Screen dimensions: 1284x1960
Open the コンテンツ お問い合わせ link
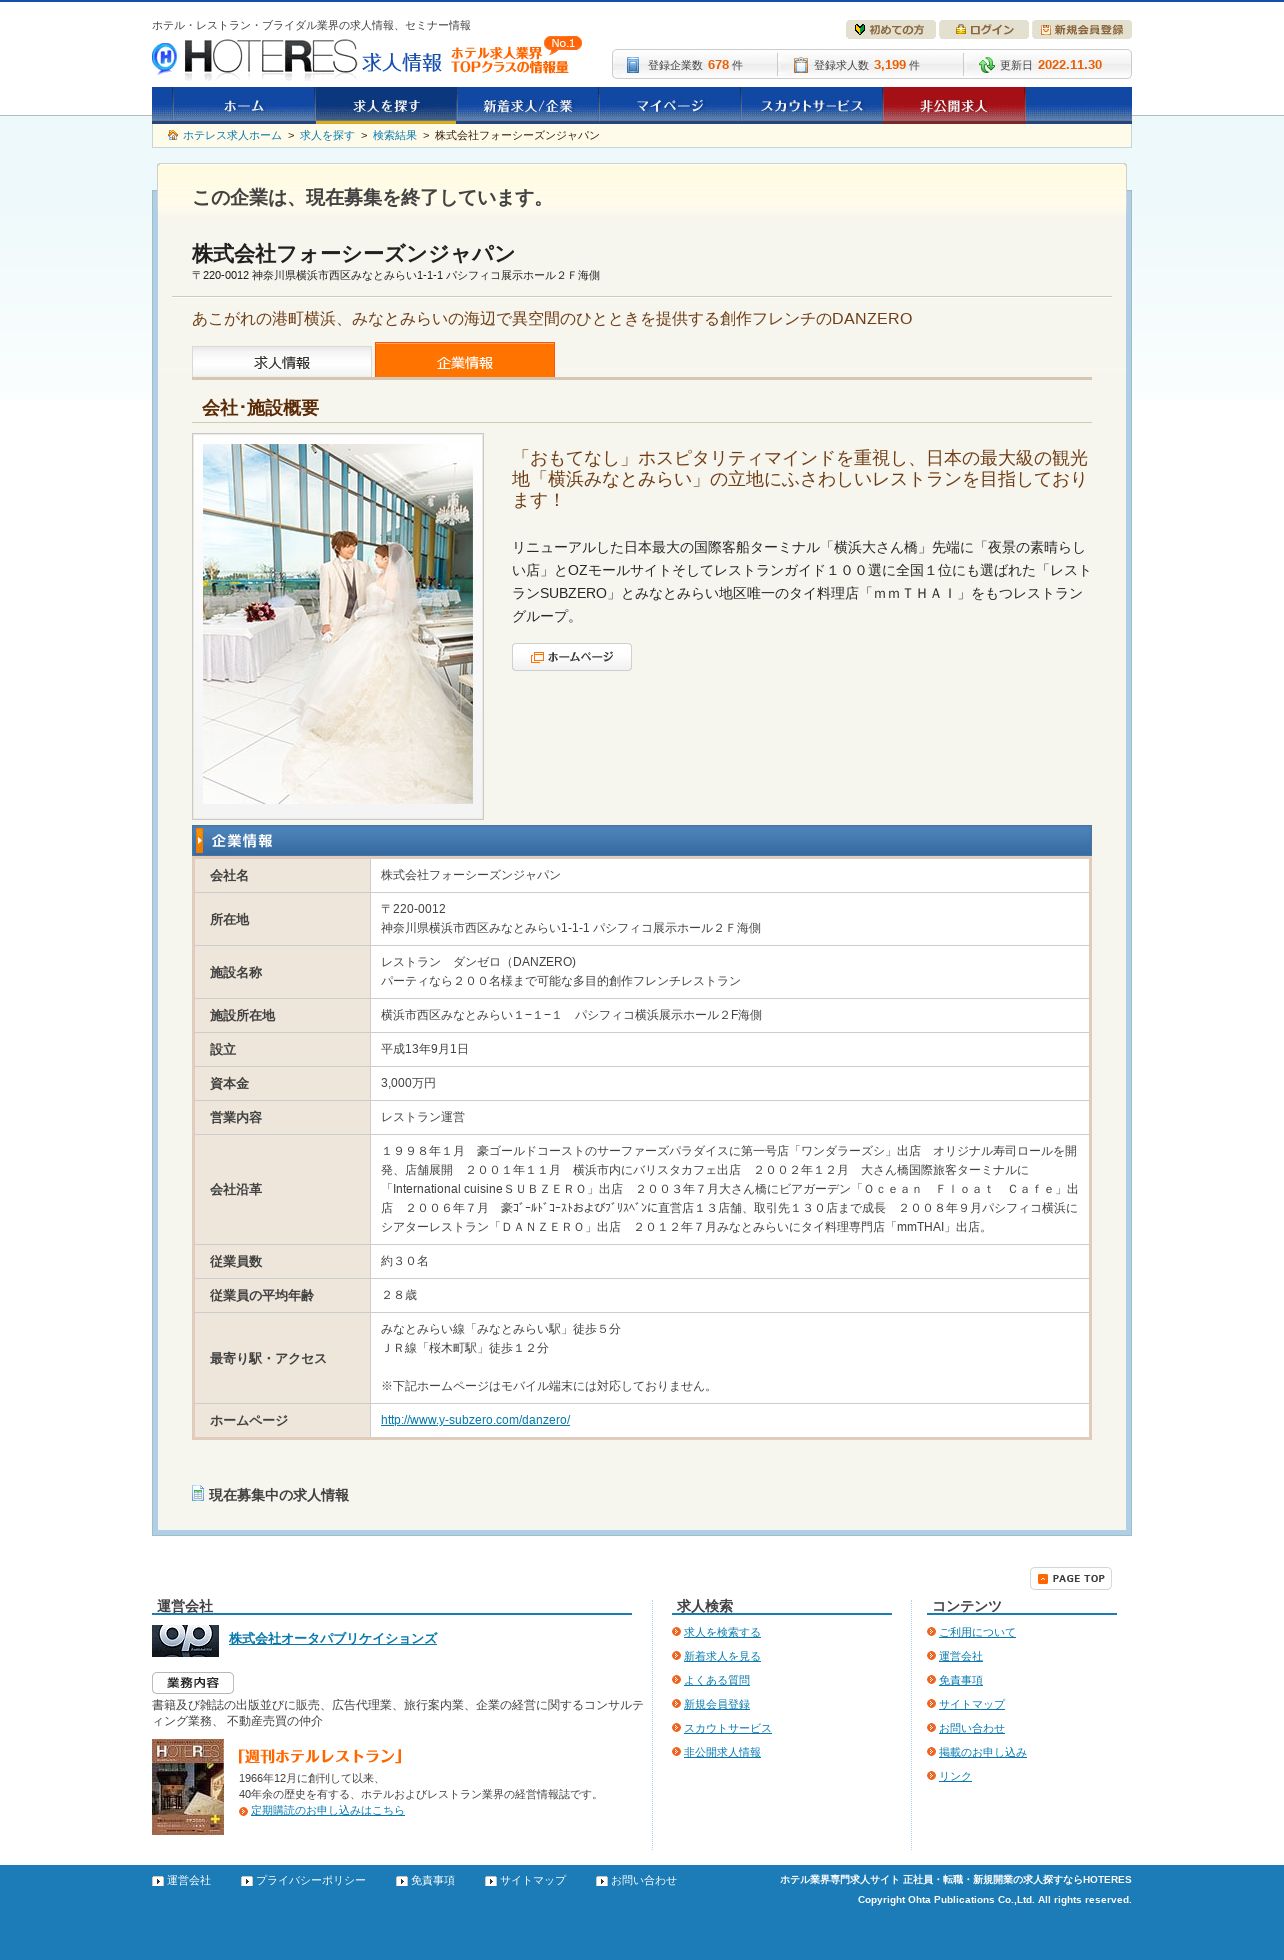[972, 1728]
